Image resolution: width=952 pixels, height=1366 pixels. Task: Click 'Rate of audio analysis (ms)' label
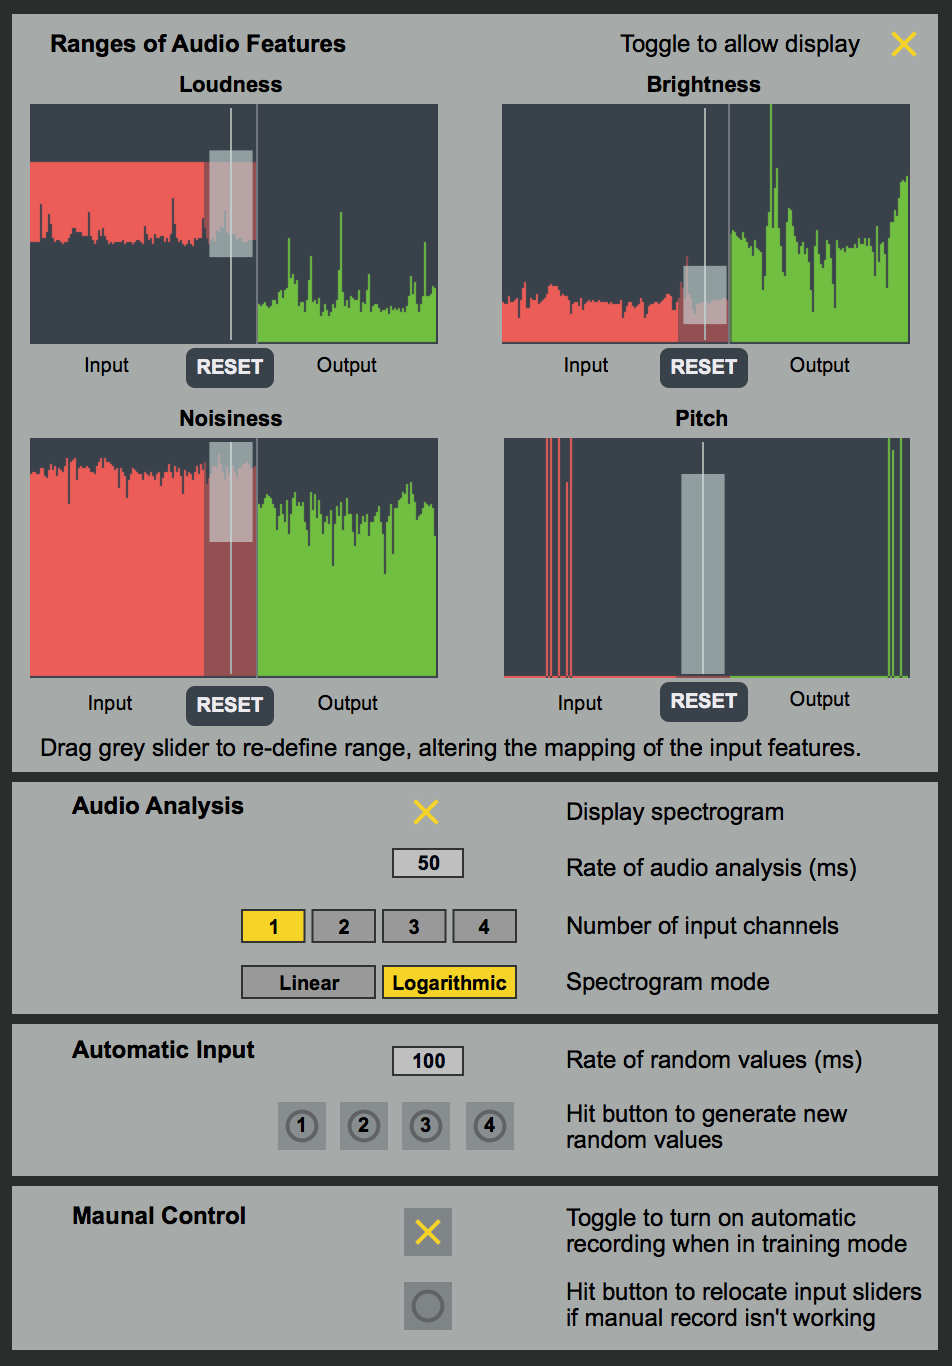tap(711, 868)
